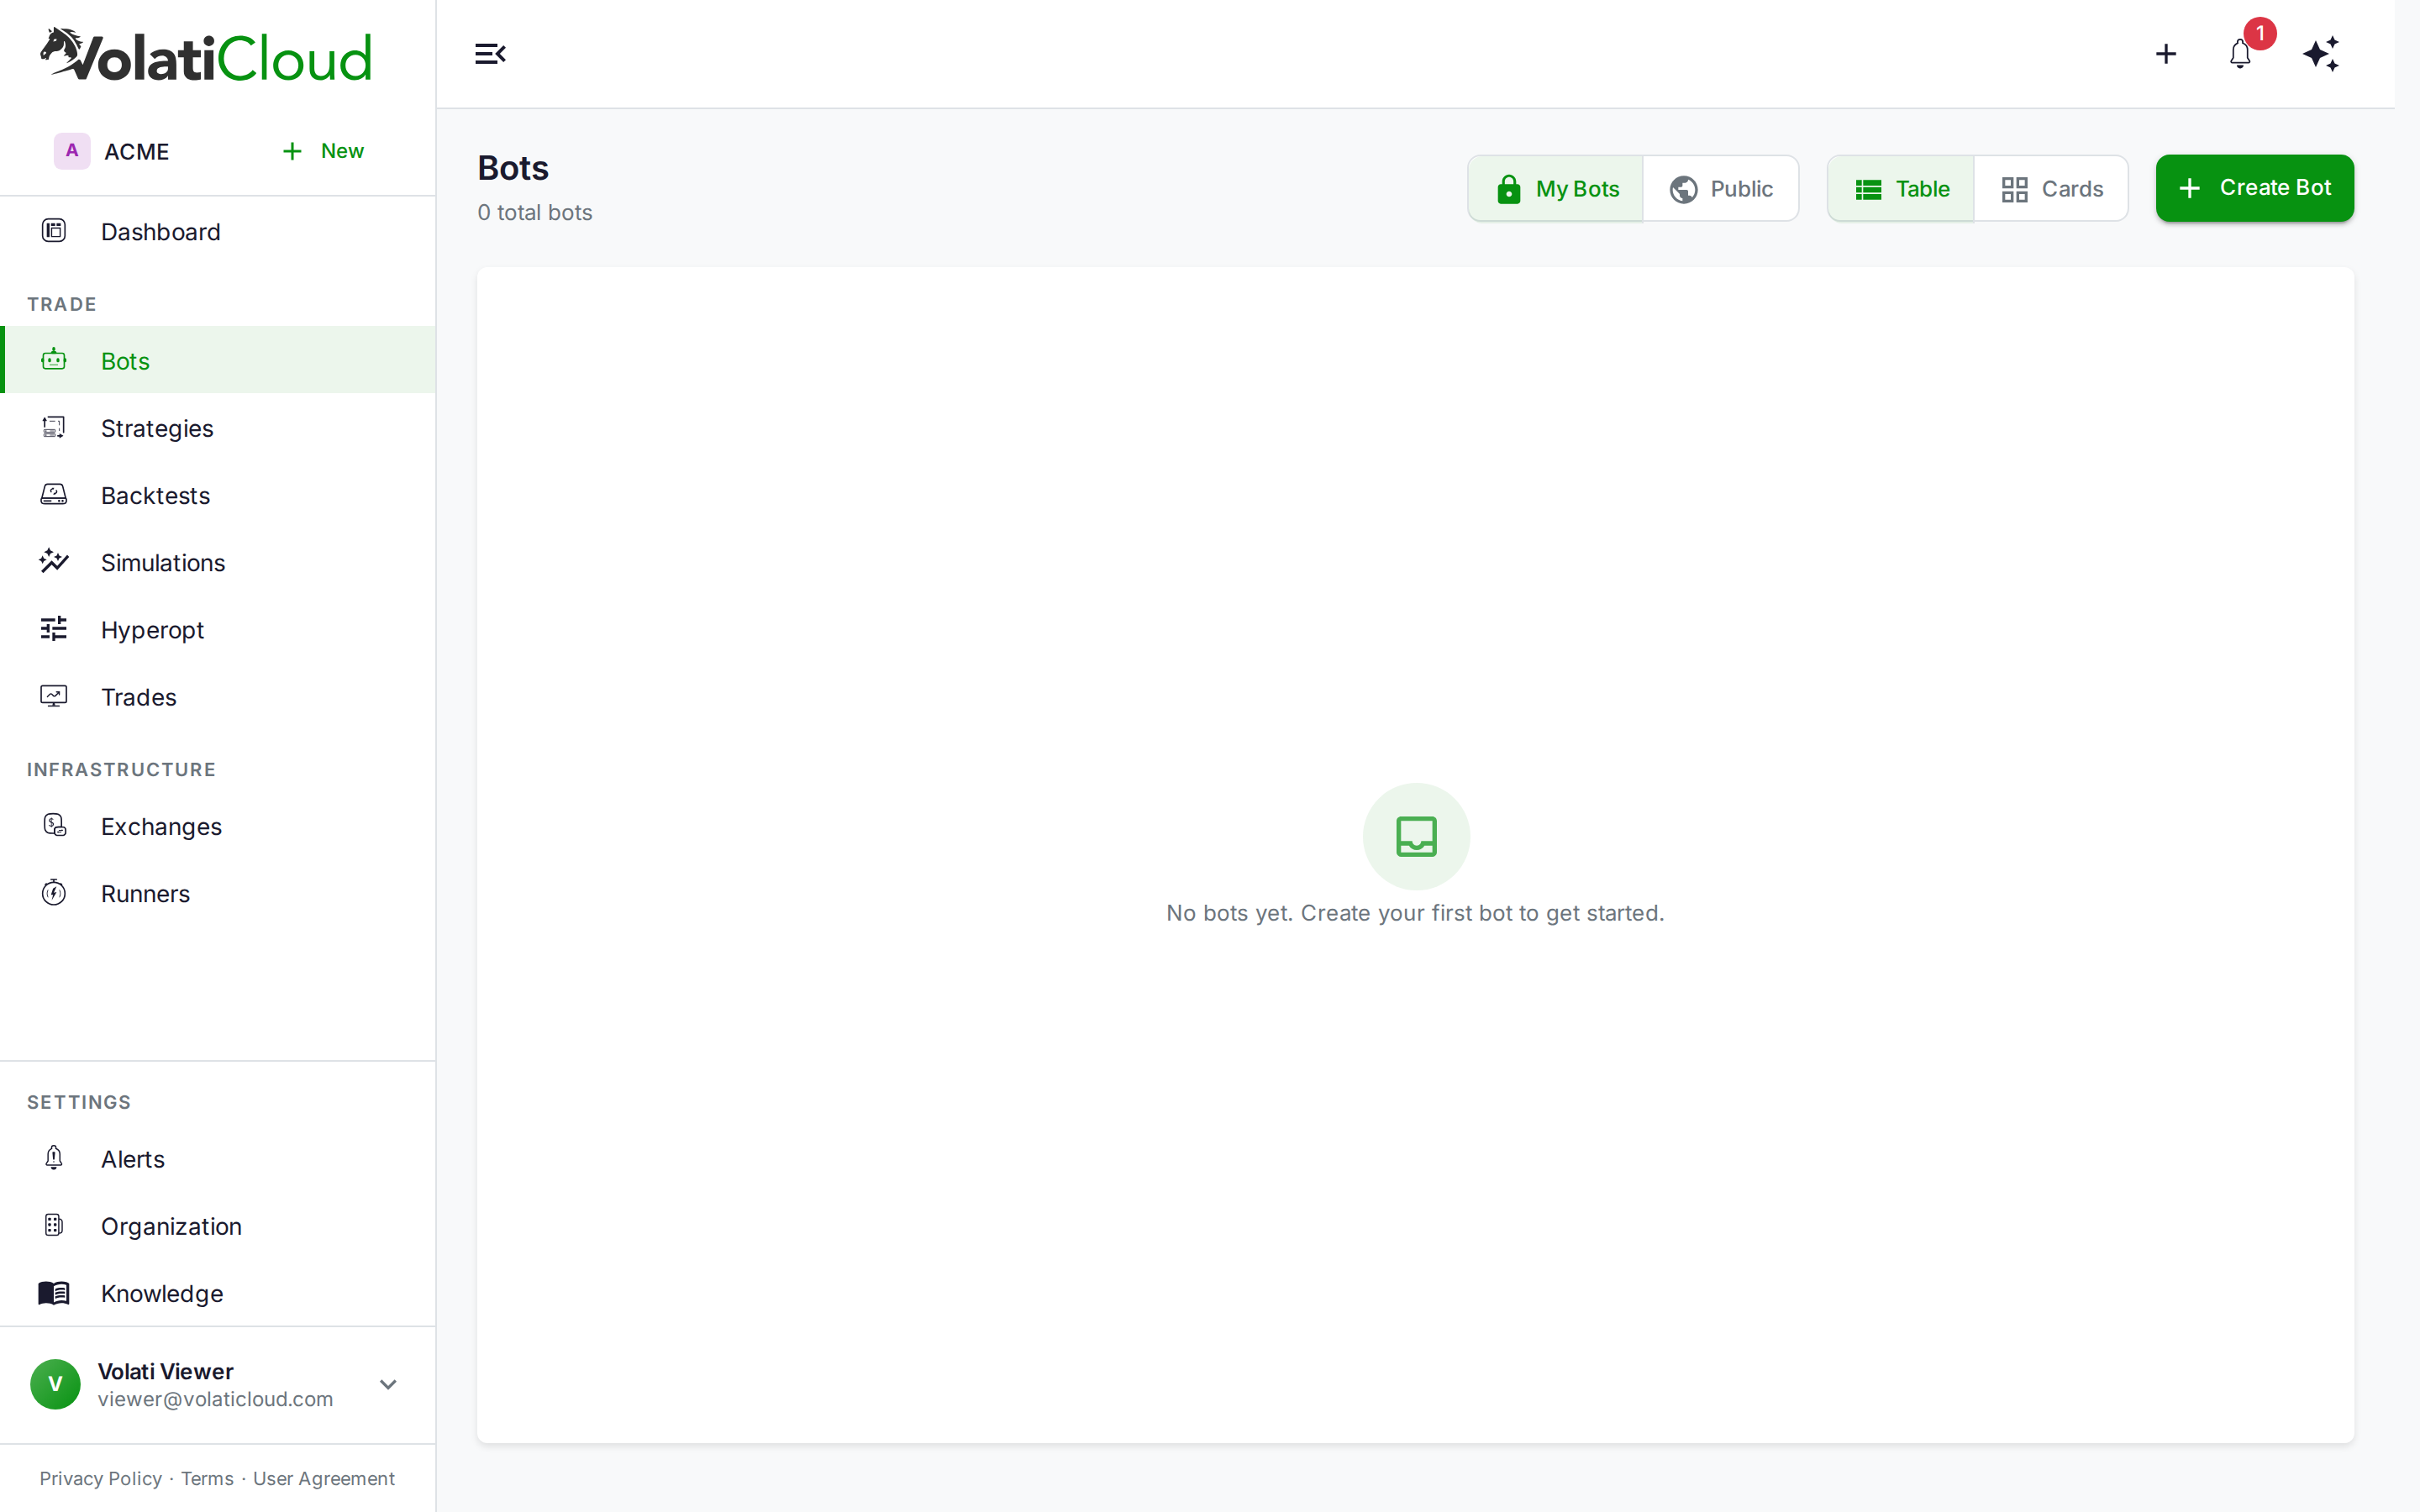Click the Create Bot button

point(2254,188)
